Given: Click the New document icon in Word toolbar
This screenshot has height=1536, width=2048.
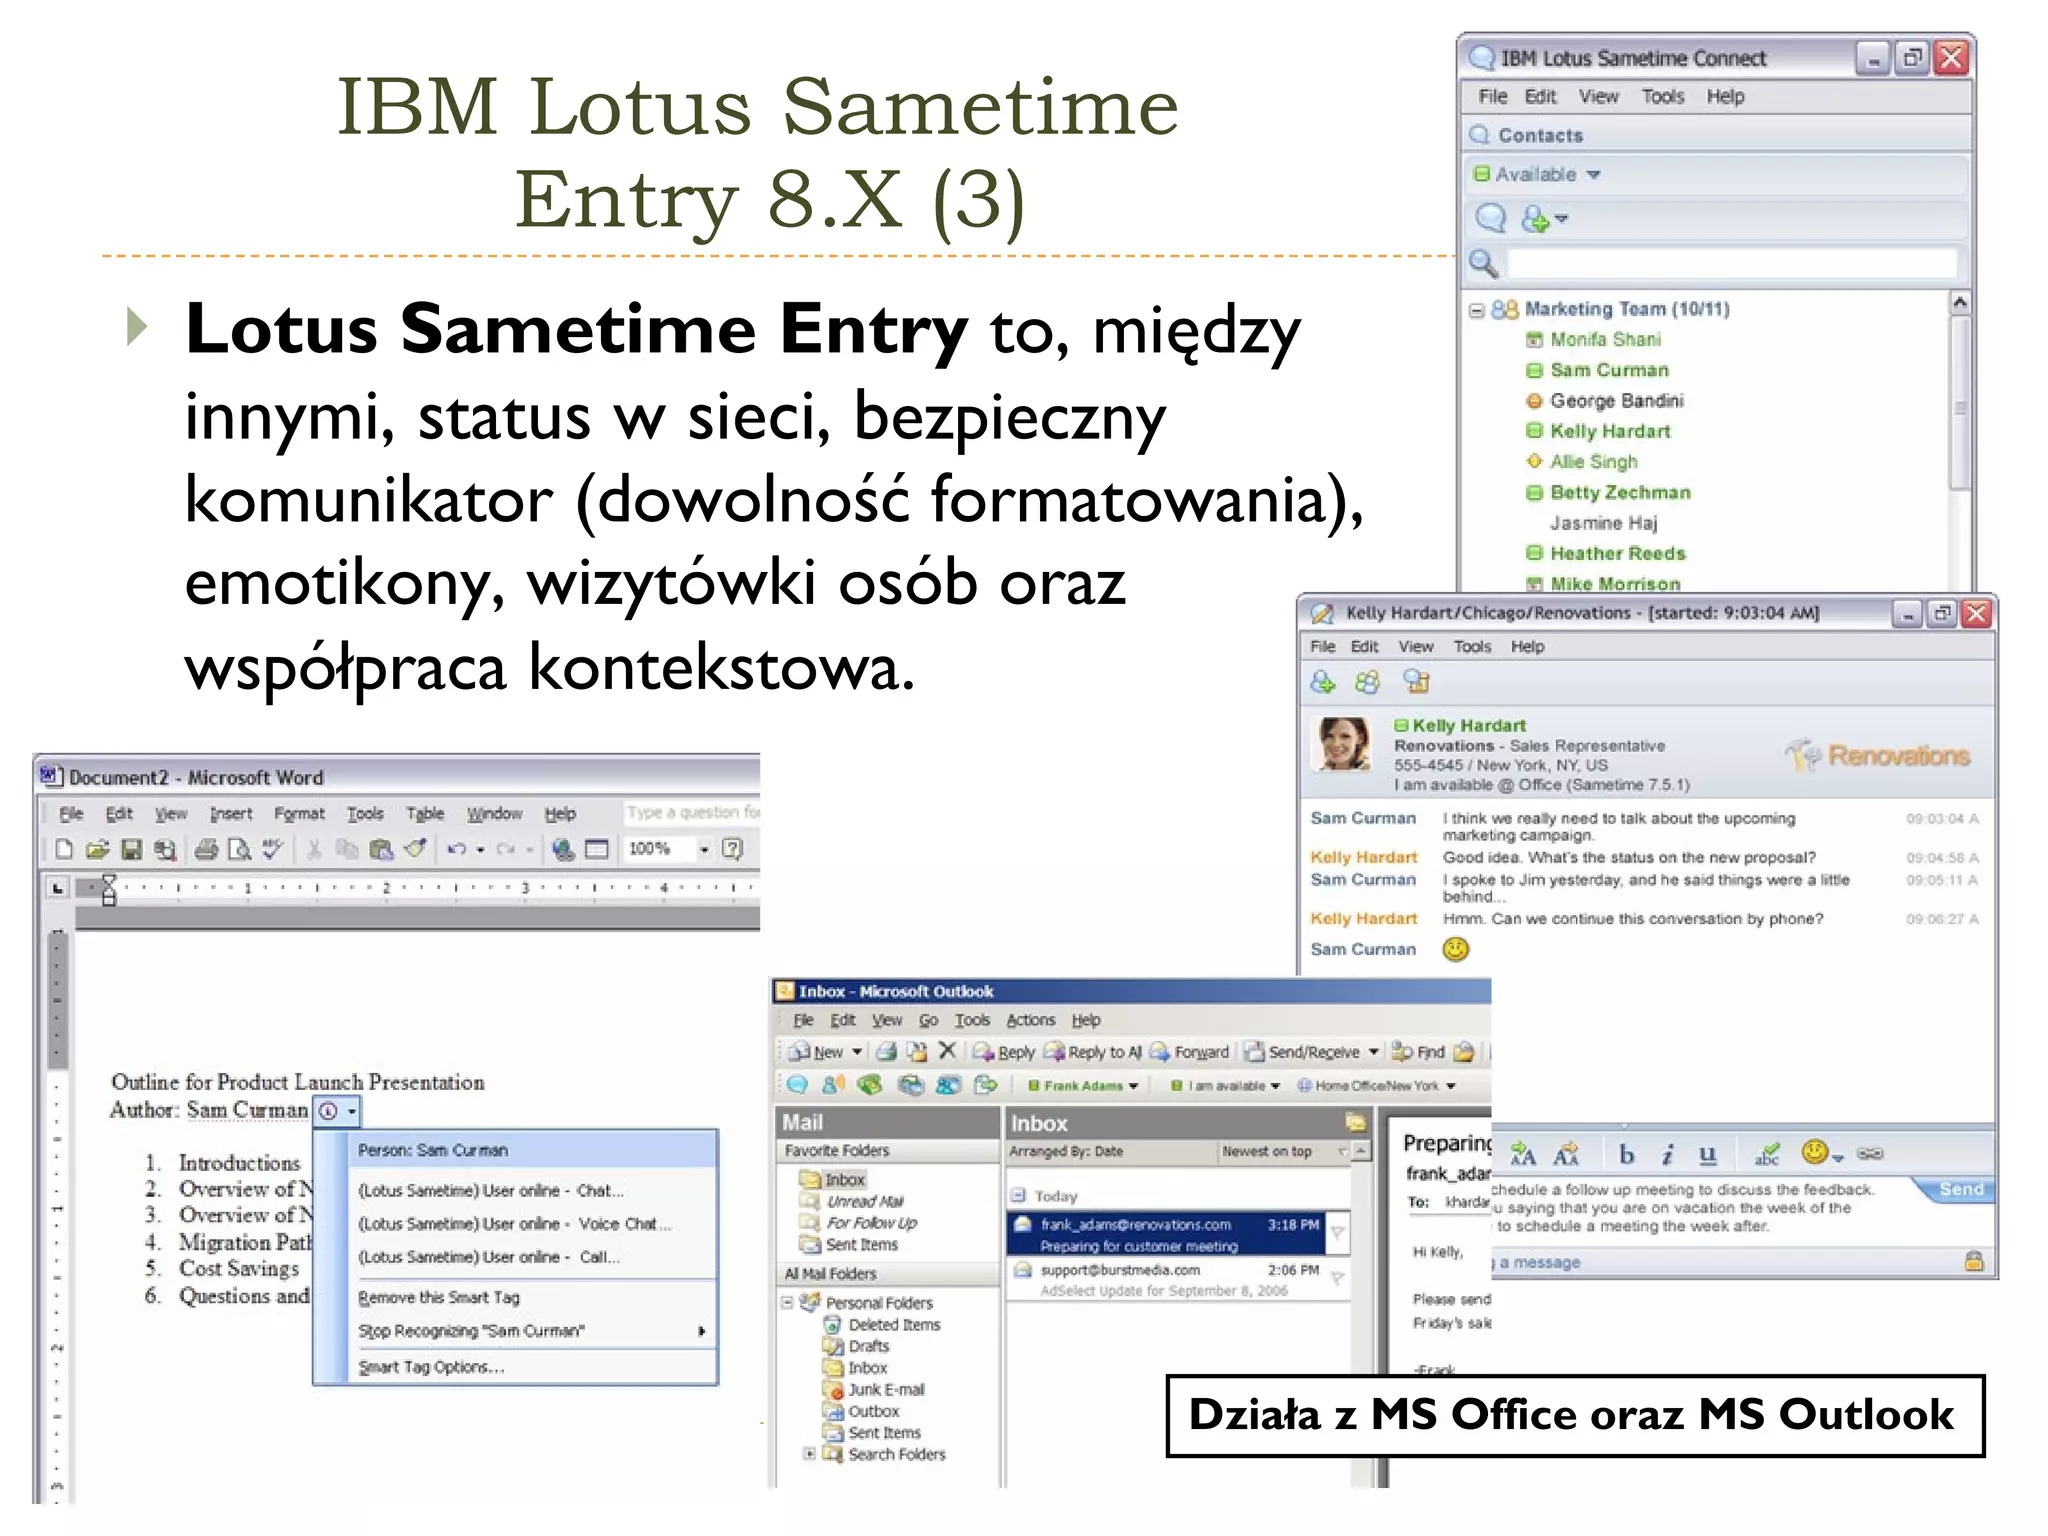Looking at the screenshot, I should pyautogui.click(x=64, y=850).
